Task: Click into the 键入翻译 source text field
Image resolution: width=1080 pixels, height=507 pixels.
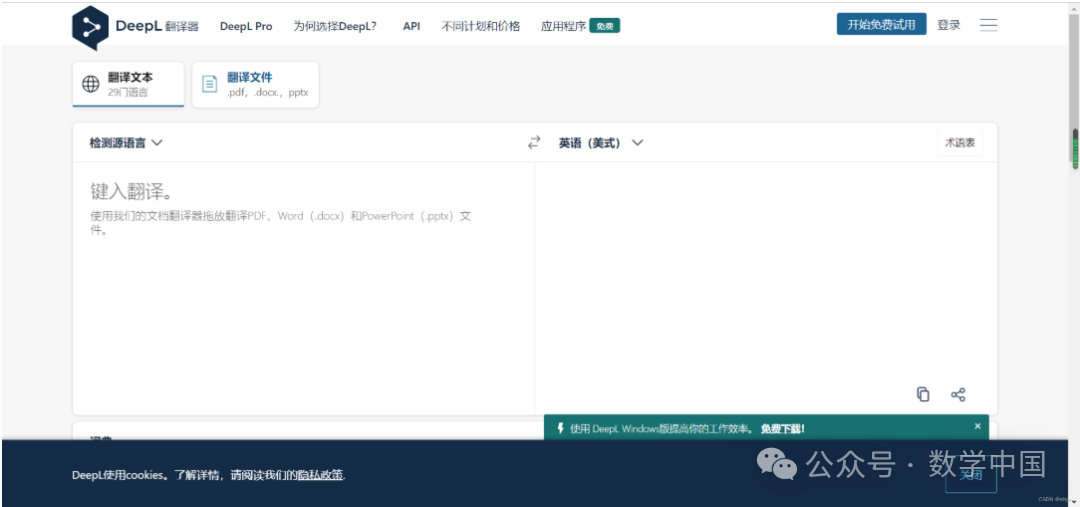Action: 304,288
